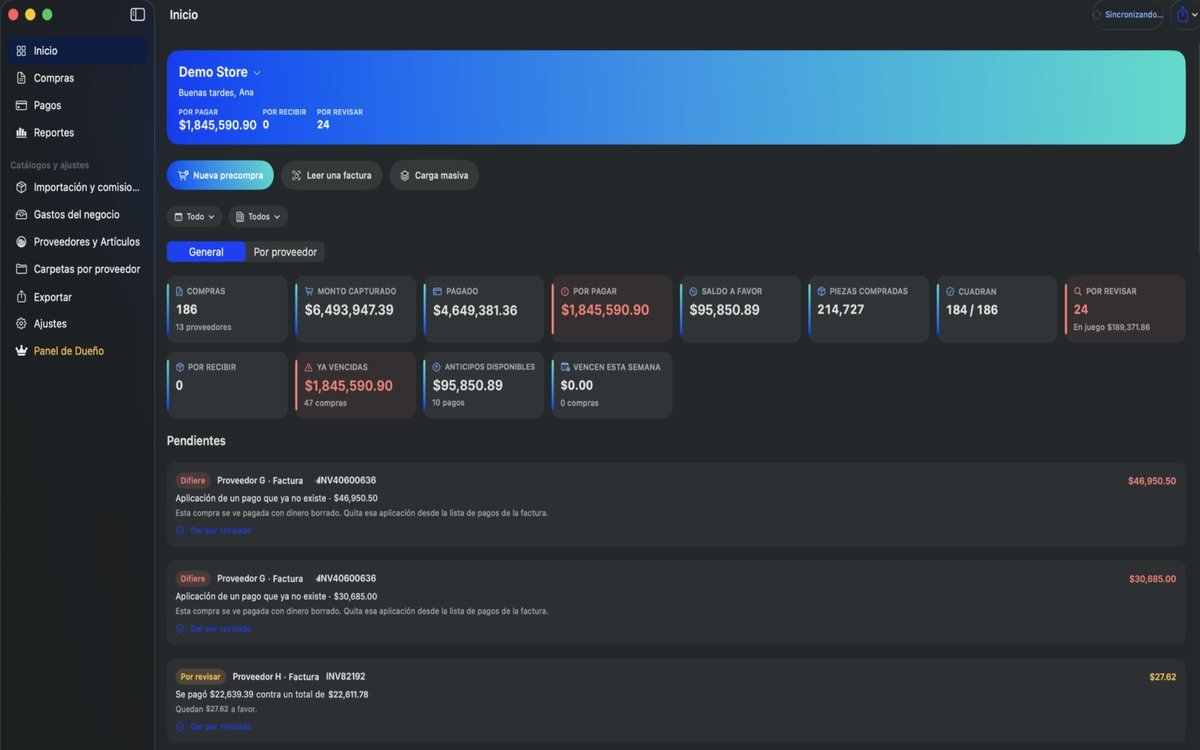Switch to the General tab
The image size is (1200, 750).
tap(206, 252)
